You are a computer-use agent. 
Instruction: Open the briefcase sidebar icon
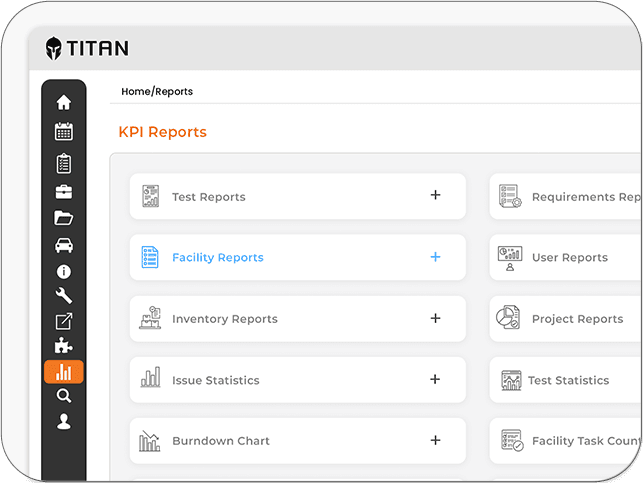[x=64, y=191]
